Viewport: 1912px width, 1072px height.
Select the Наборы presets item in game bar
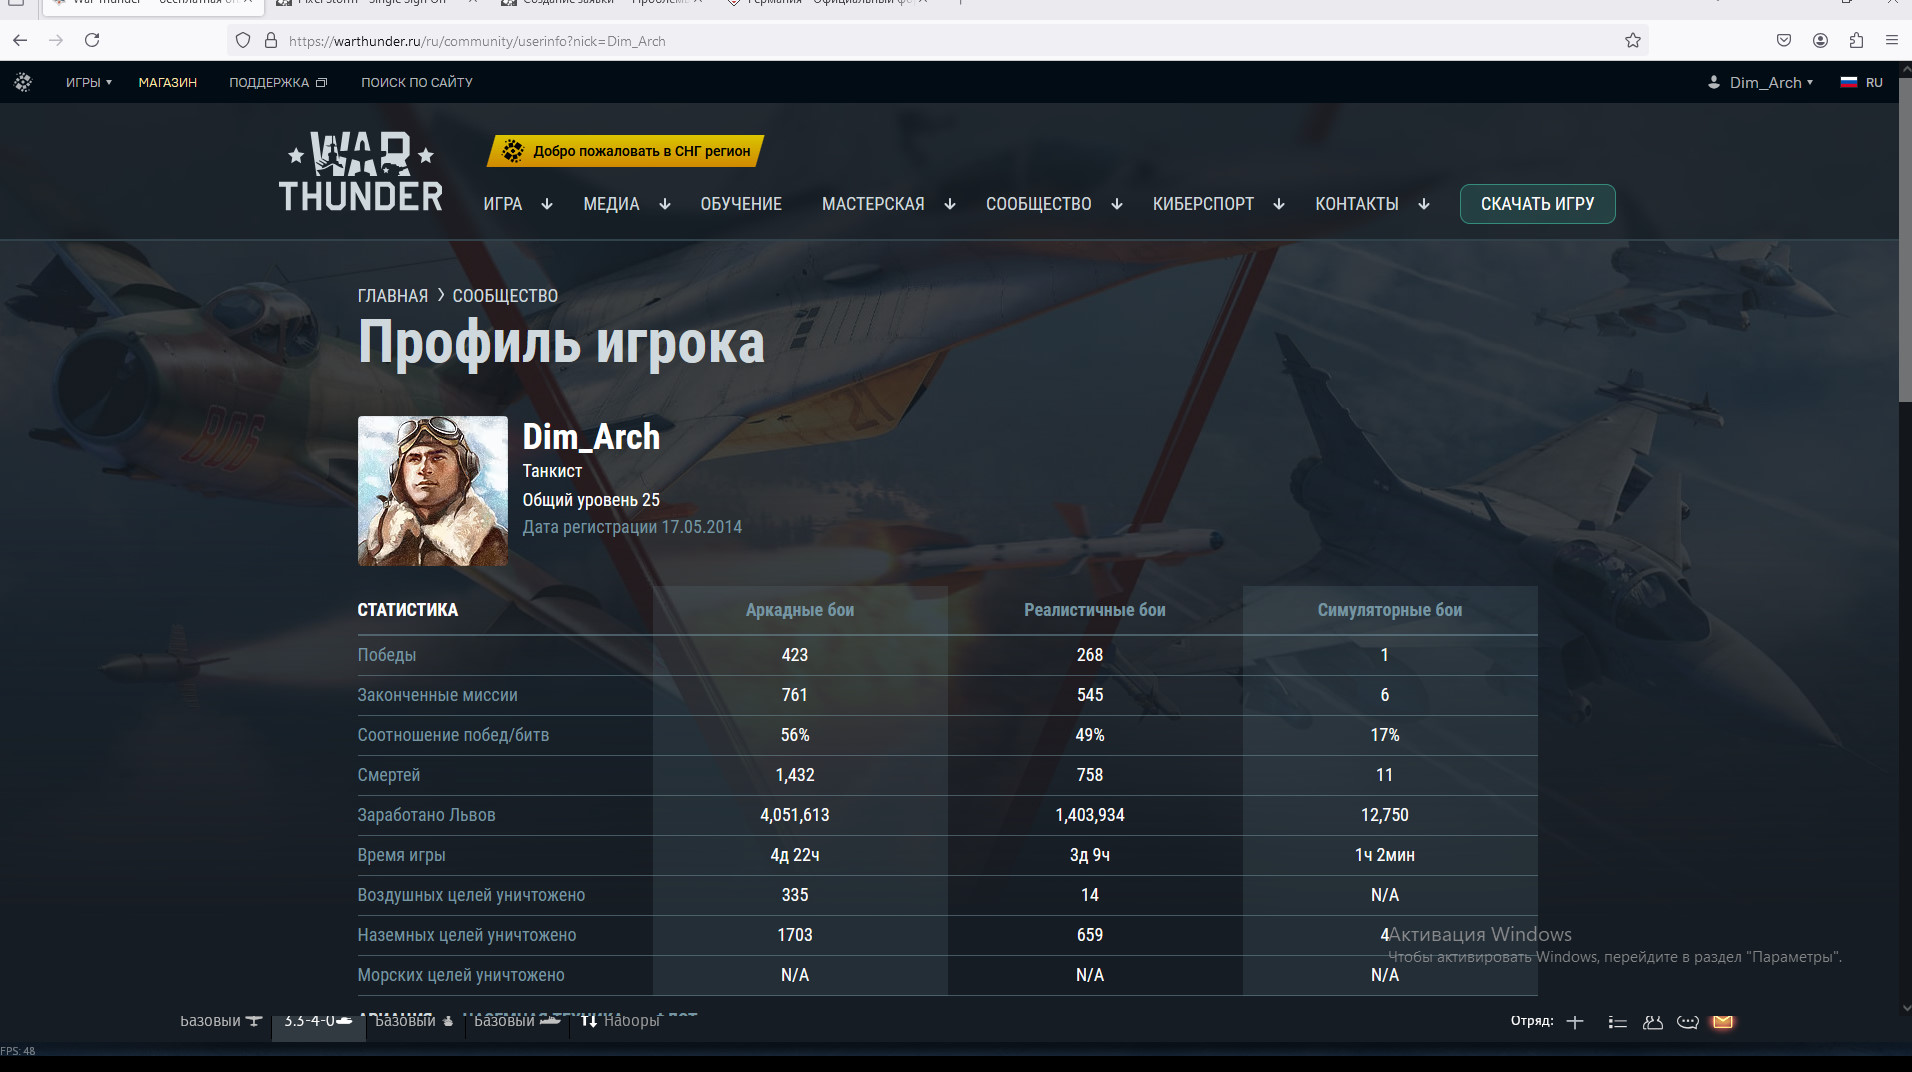coord(621,1021)
